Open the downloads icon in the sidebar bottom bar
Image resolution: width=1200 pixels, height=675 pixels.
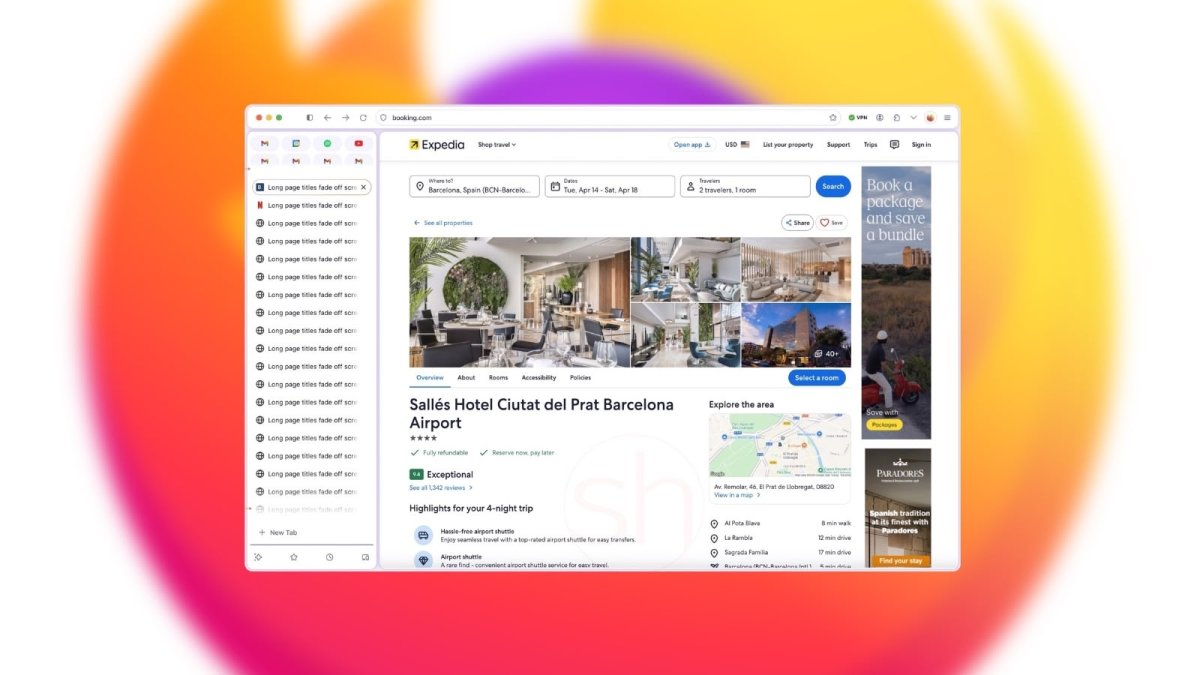tap(365, 557)
